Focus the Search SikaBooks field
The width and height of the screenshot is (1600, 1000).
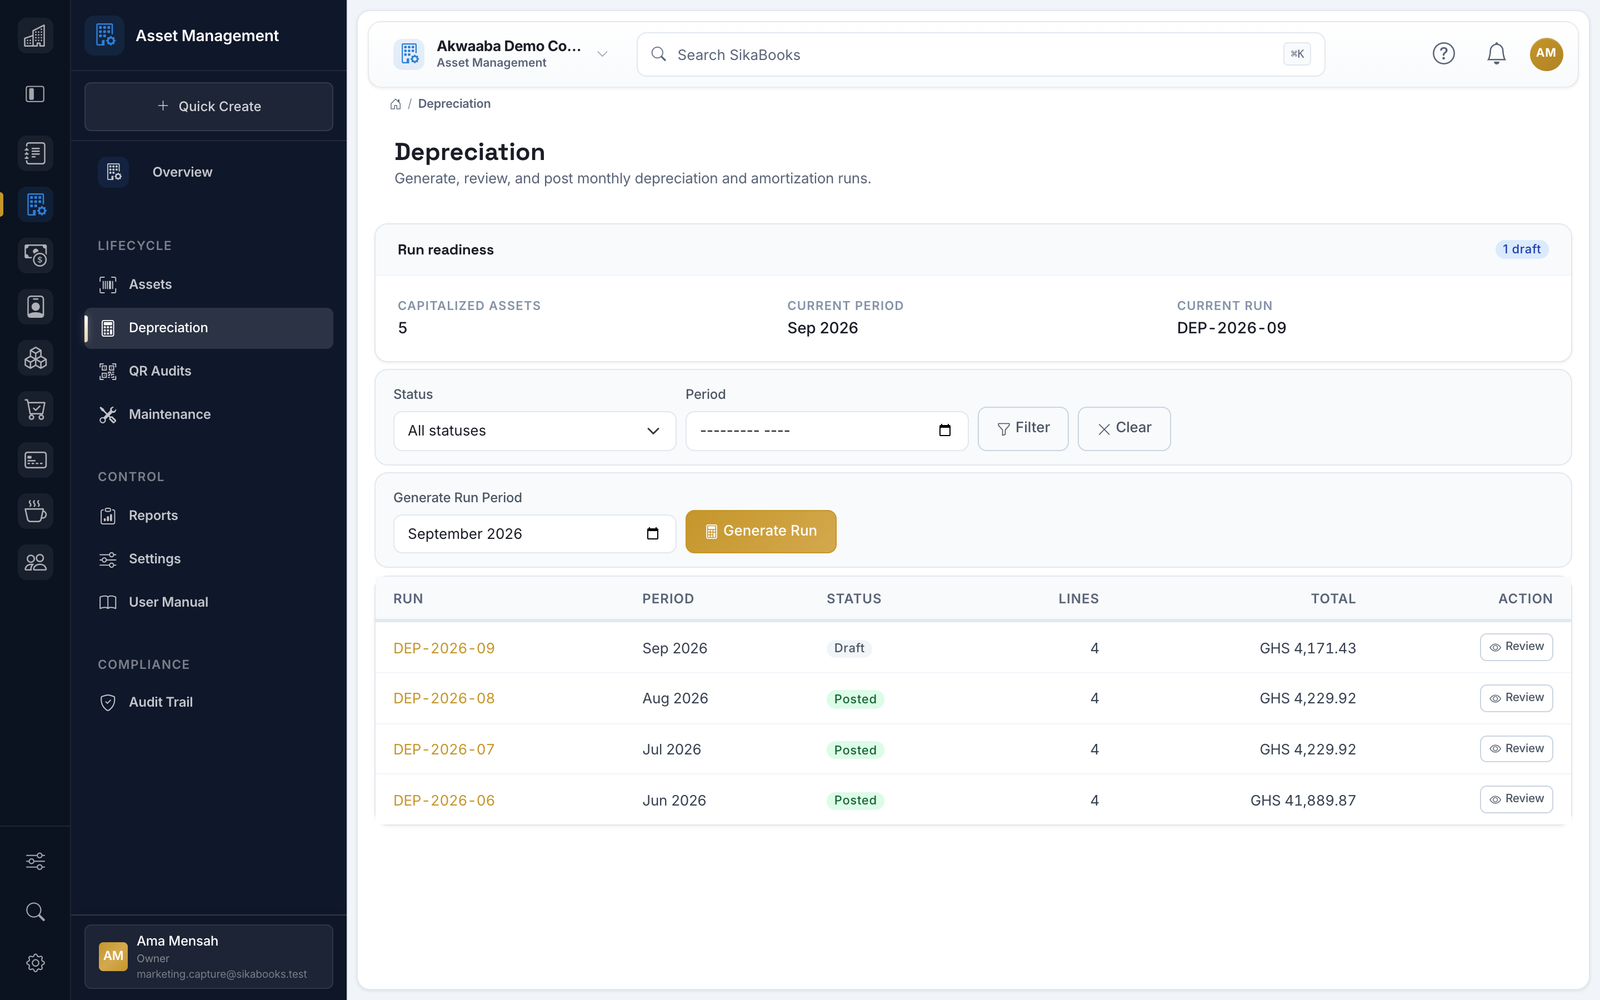click(x=981, y=55)
